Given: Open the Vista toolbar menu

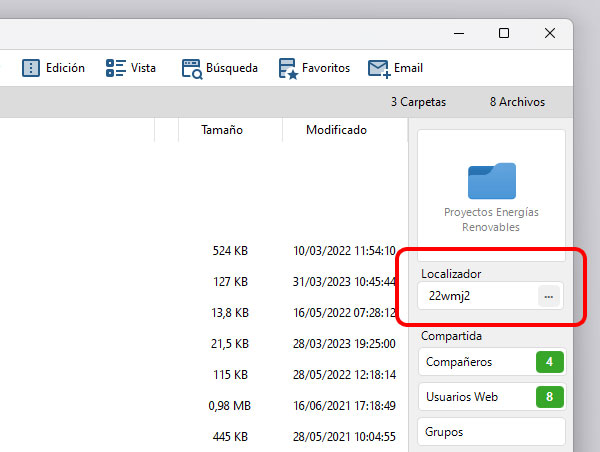Looking at the screenshot, I should point(131,68).
